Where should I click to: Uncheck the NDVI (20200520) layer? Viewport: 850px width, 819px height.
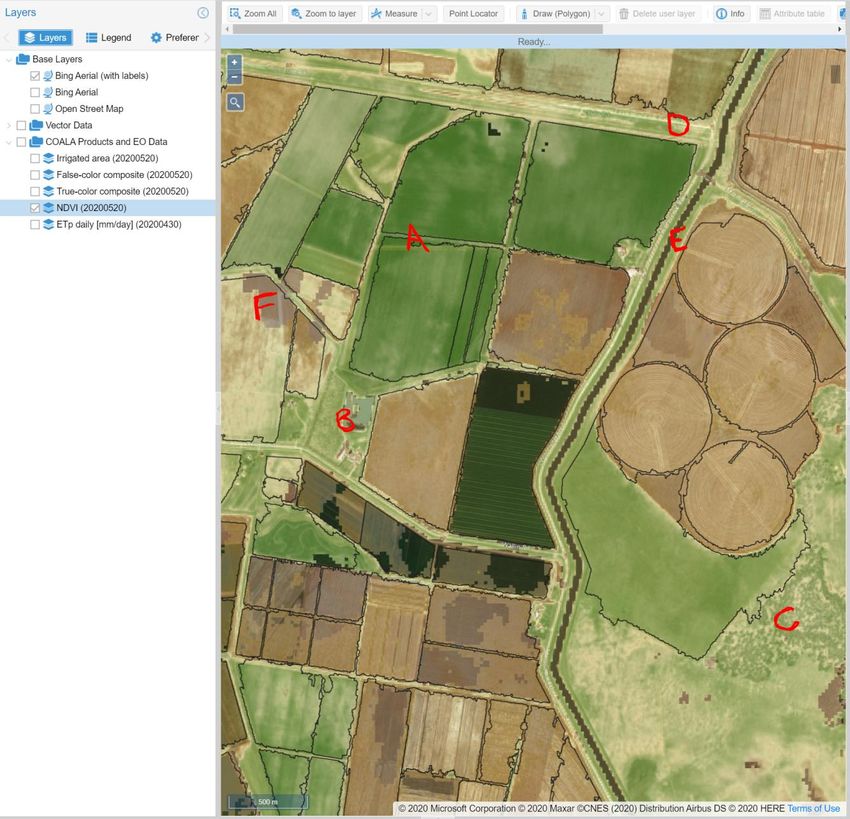[35, 208]
